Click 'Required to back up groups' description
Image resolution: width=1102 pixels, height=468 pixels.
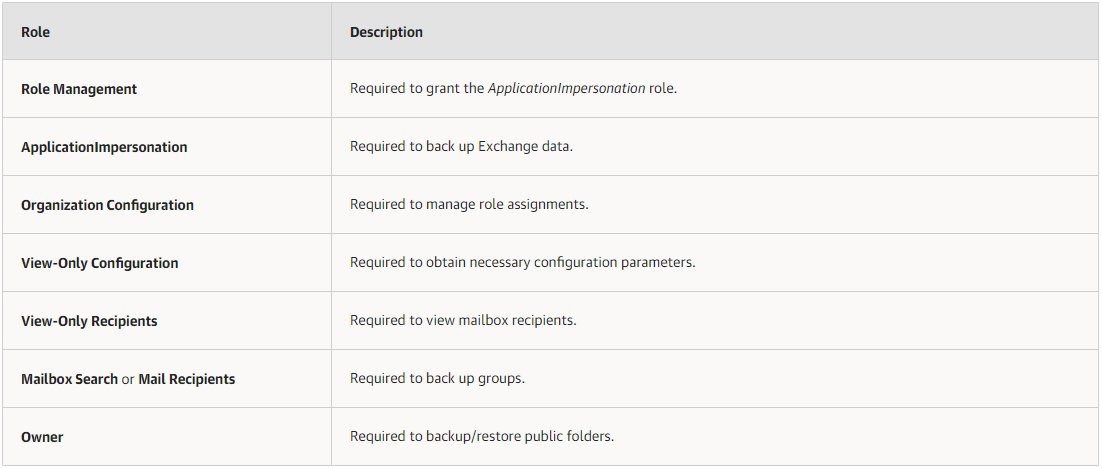click(x=438, y=379)
